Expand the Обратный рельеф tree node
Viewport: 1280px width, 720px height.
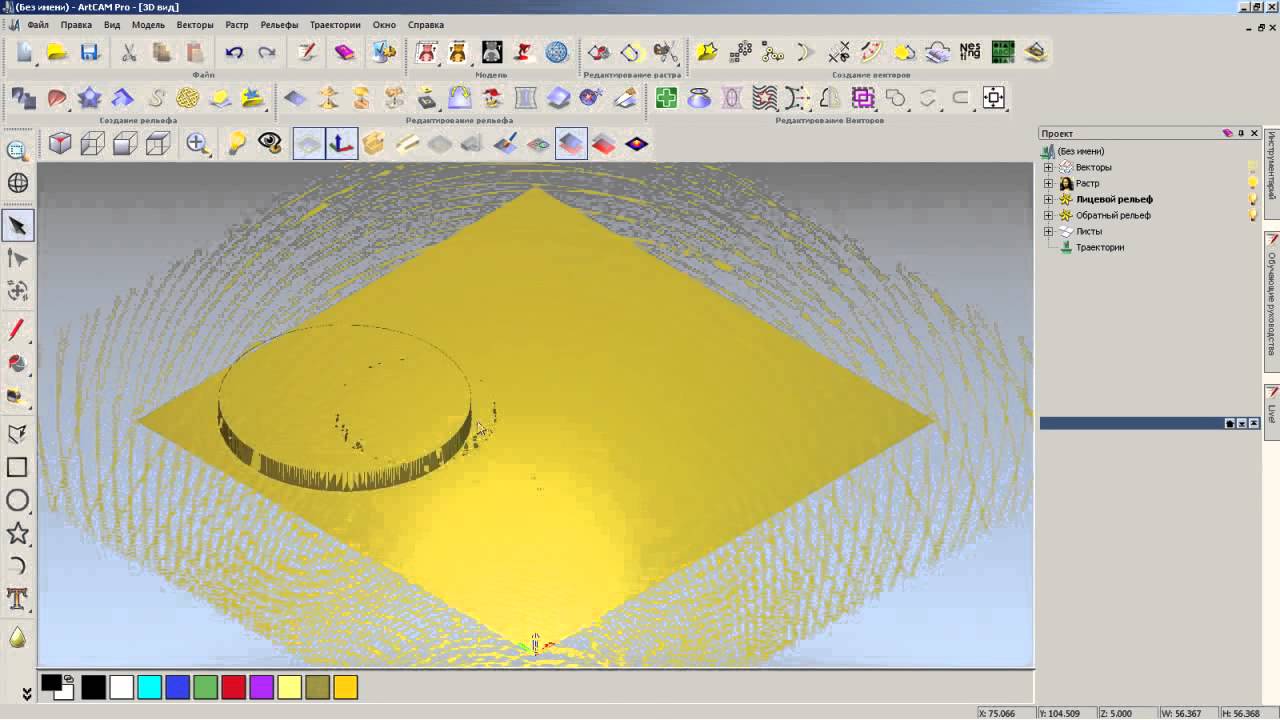1048,215
